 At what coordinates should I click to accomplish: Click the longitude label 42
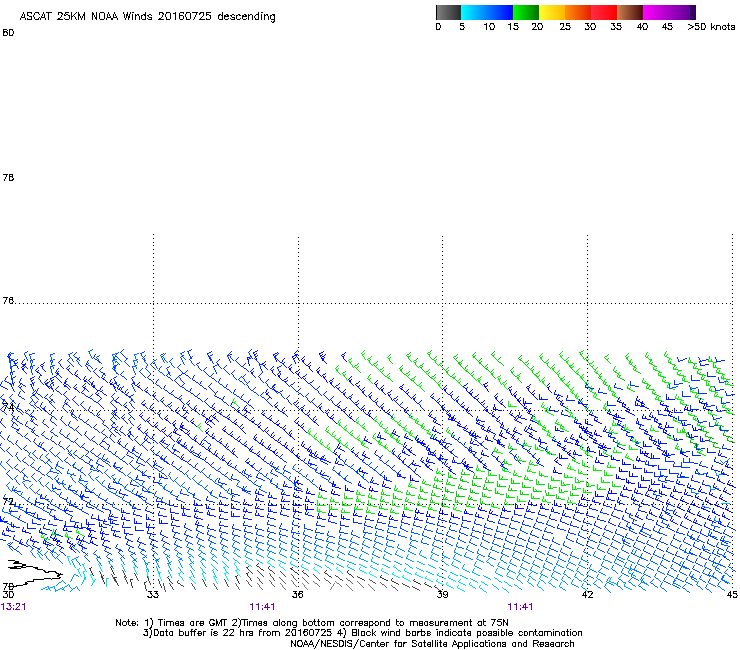[x=587, y=594]
